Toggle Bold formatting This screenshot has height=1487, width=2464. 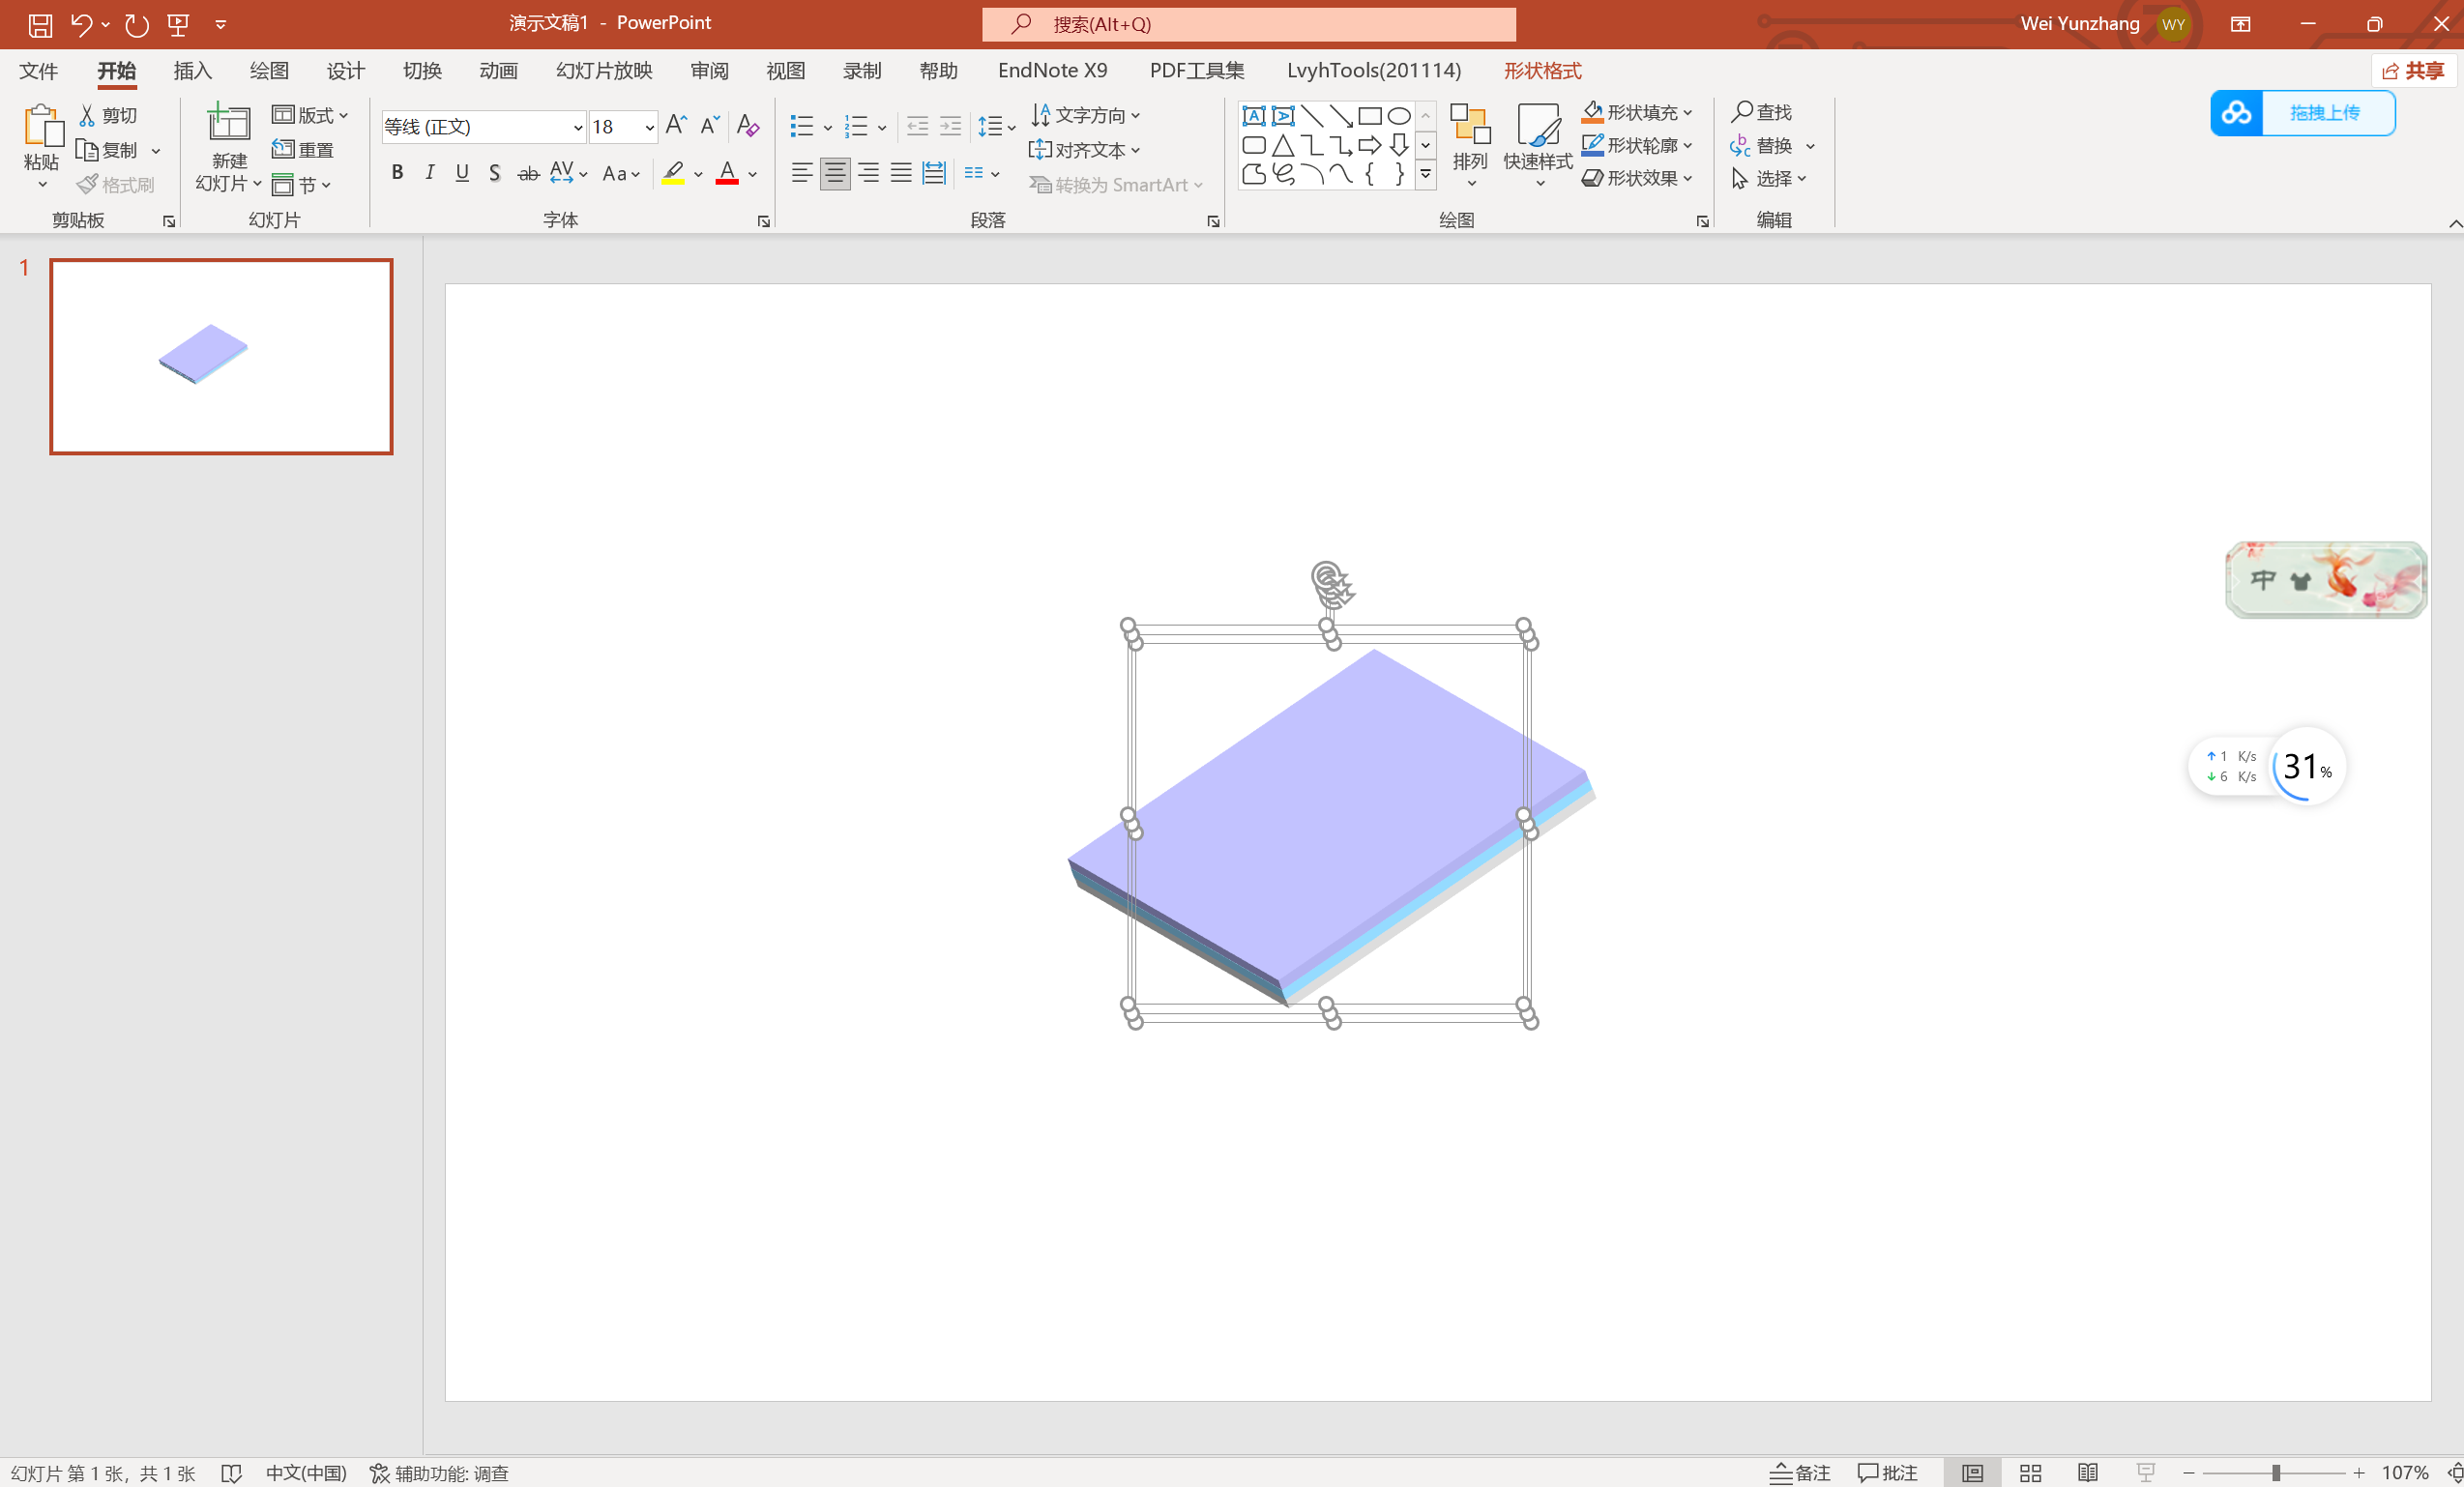(398, 173)
